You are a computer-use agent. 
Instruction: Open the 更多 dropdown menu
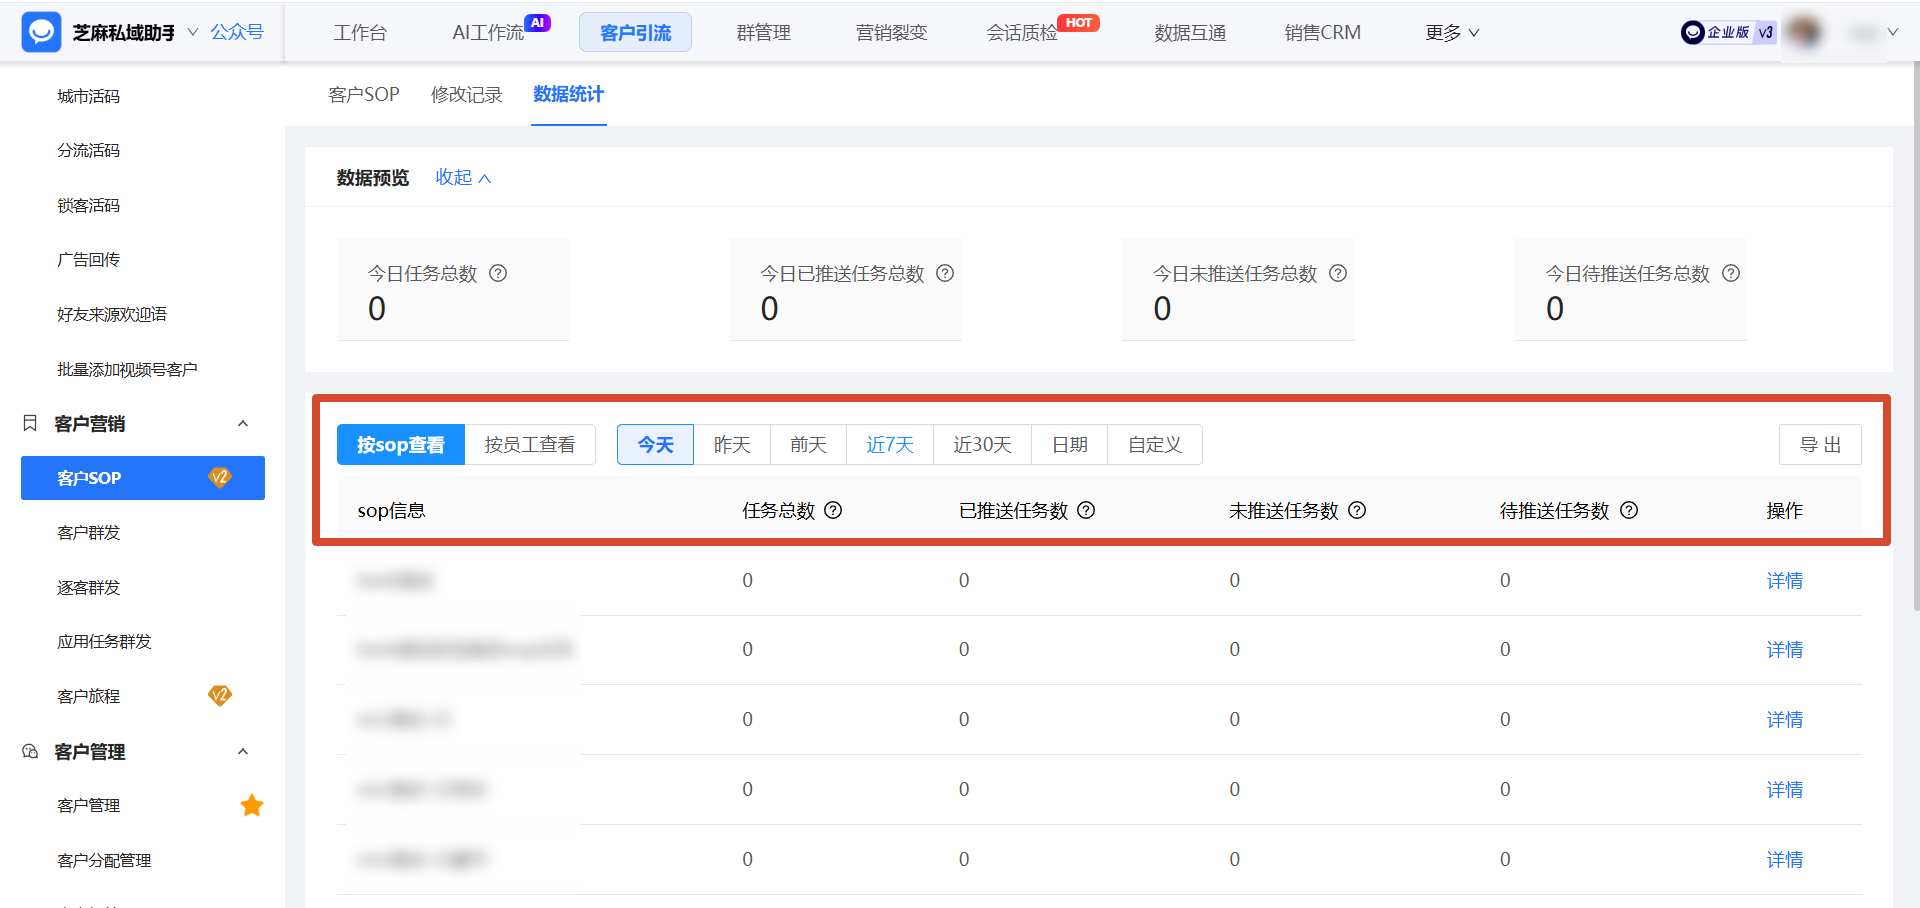point(1452,33)
